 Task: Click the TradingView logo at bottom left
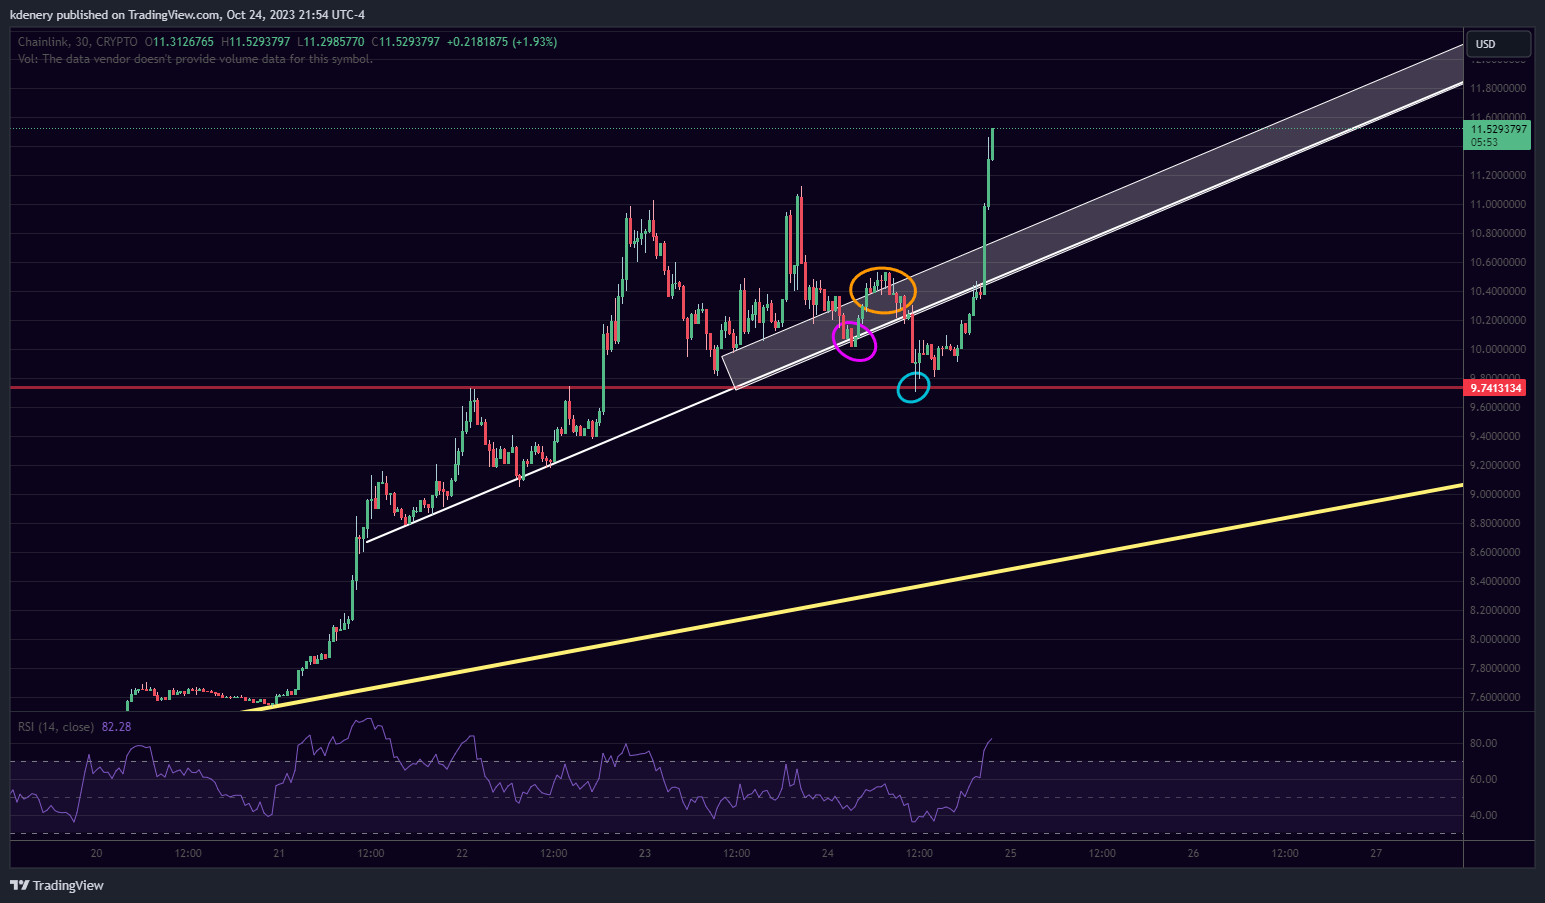57,885
